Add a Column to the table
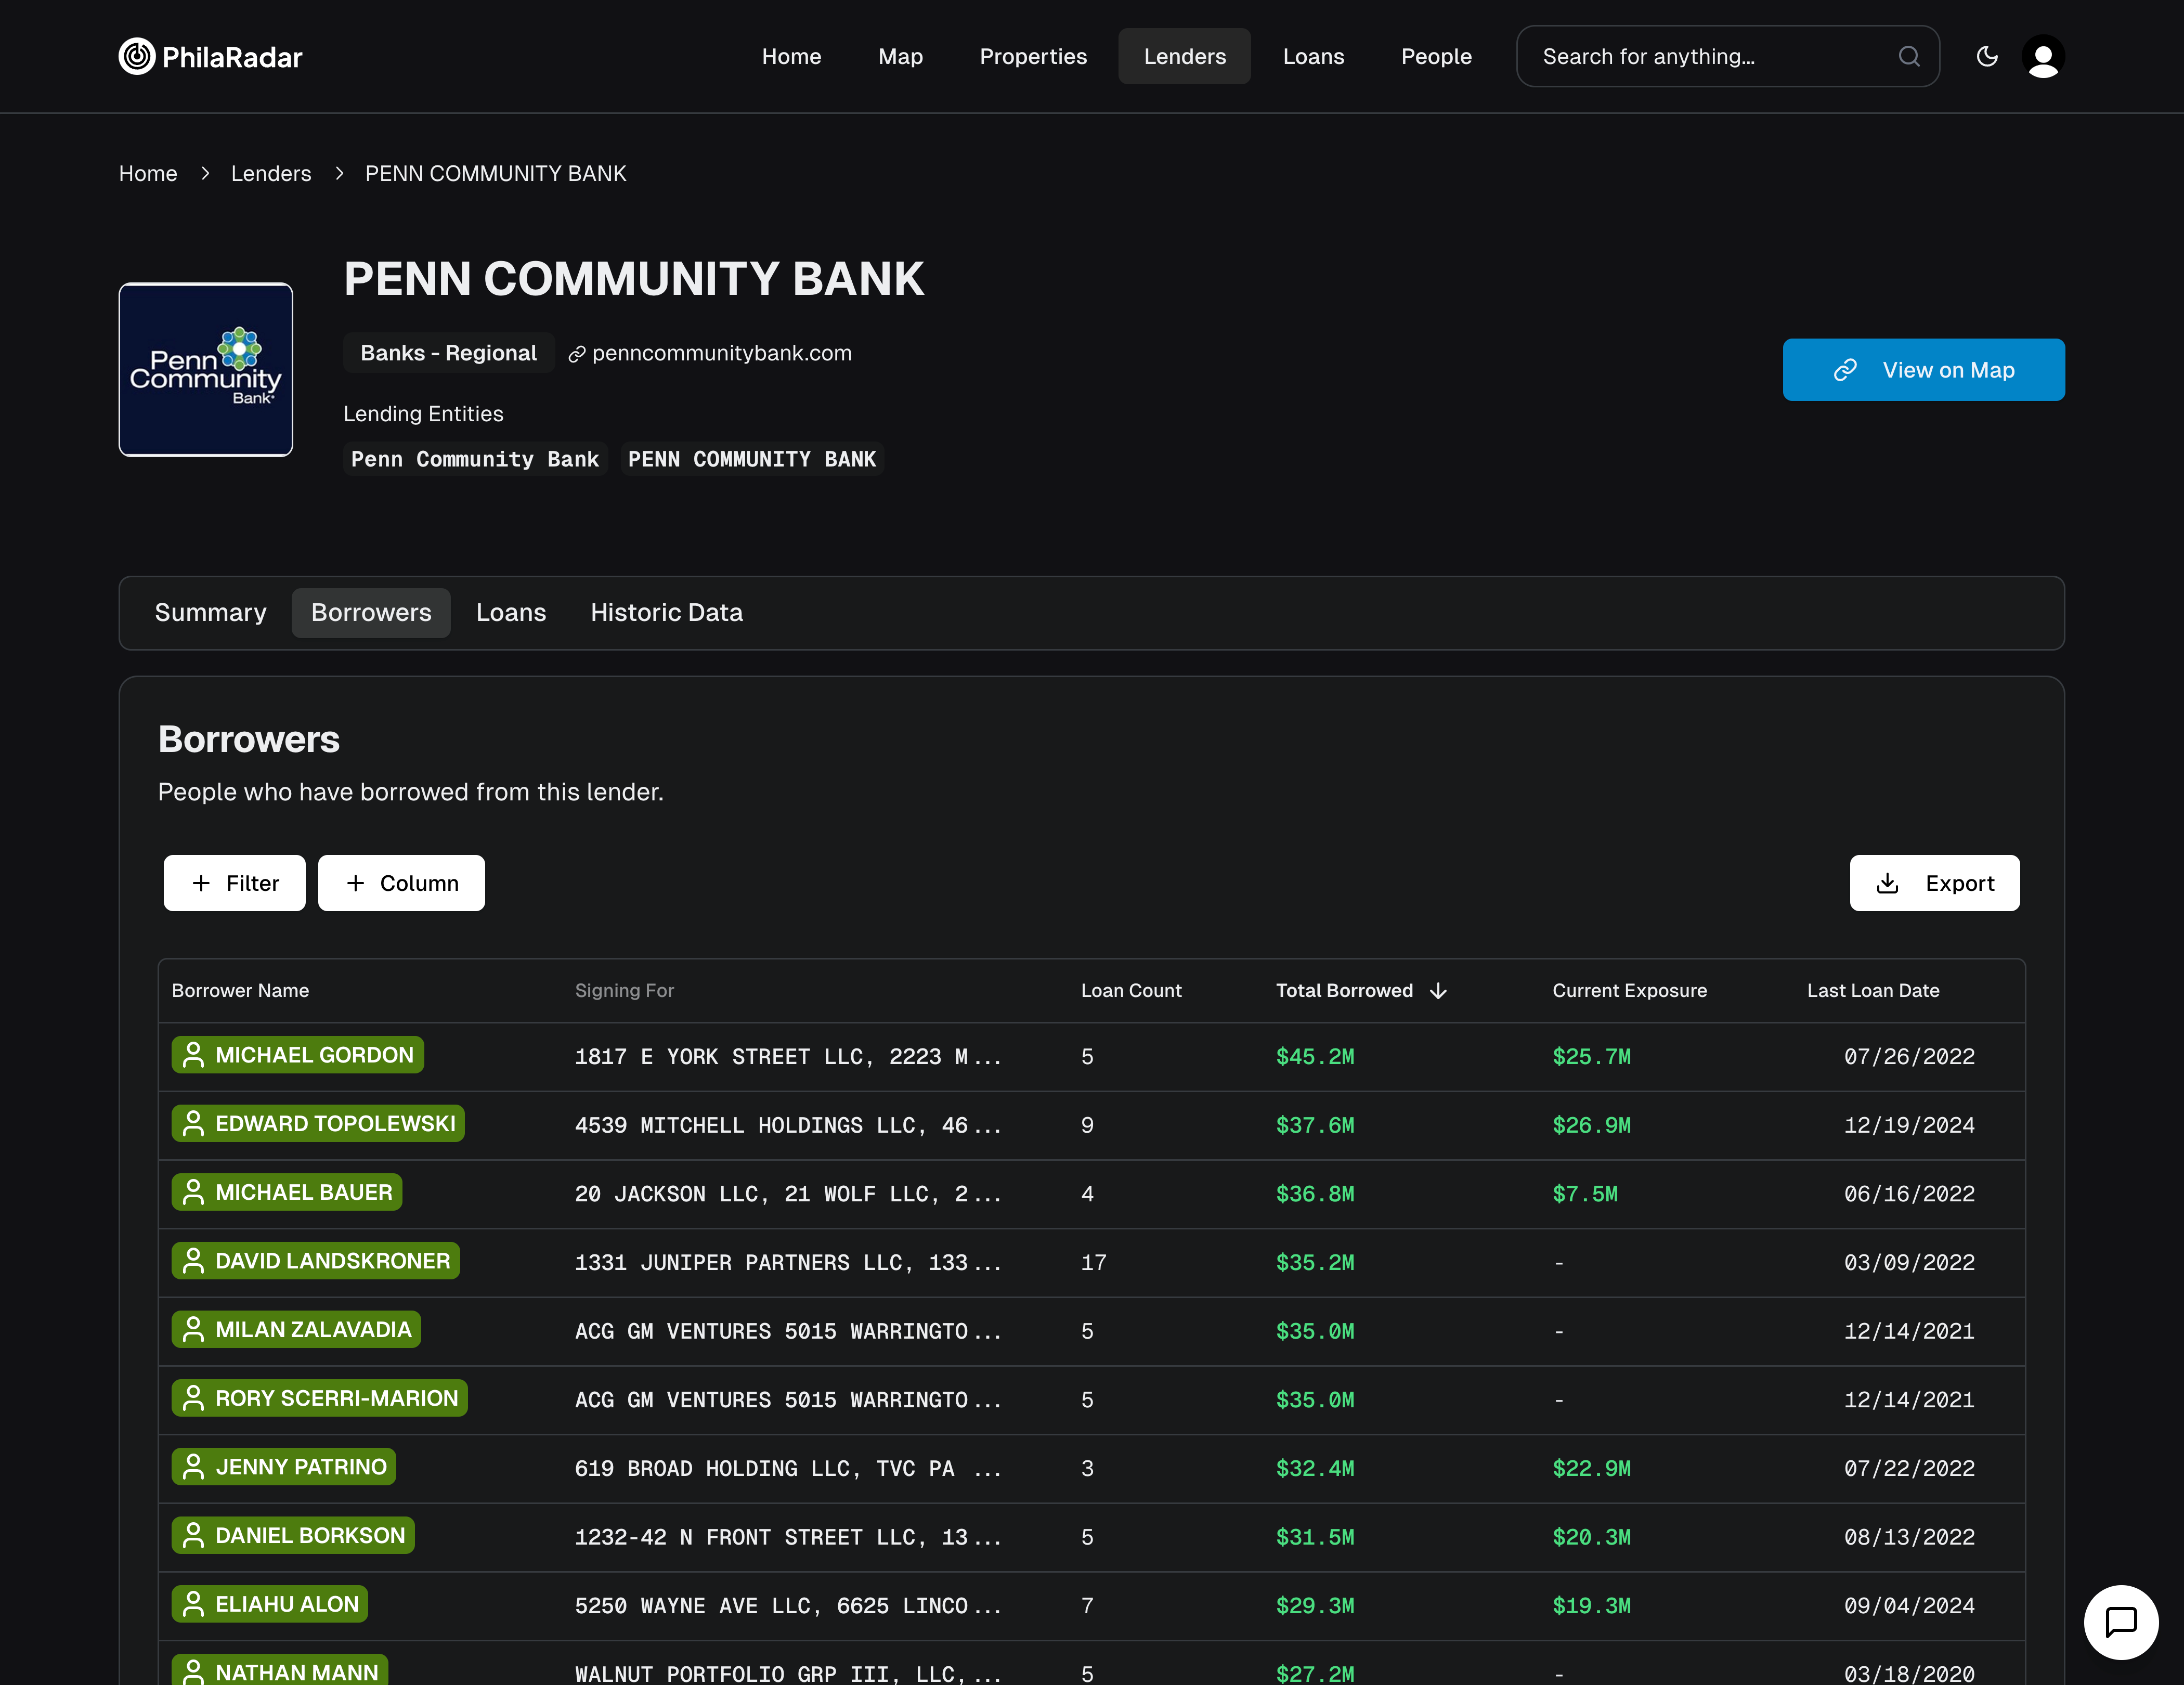The width and height of the screenshot is (2184, 1685). point(401,883)
